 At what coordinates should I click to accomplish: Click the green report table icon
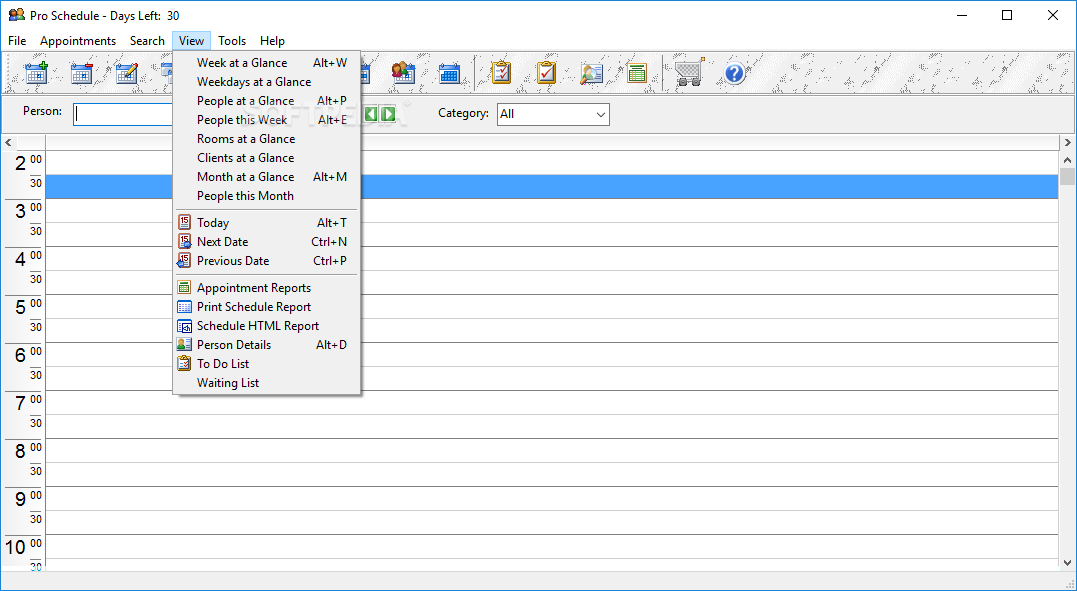tap(637, 72)
